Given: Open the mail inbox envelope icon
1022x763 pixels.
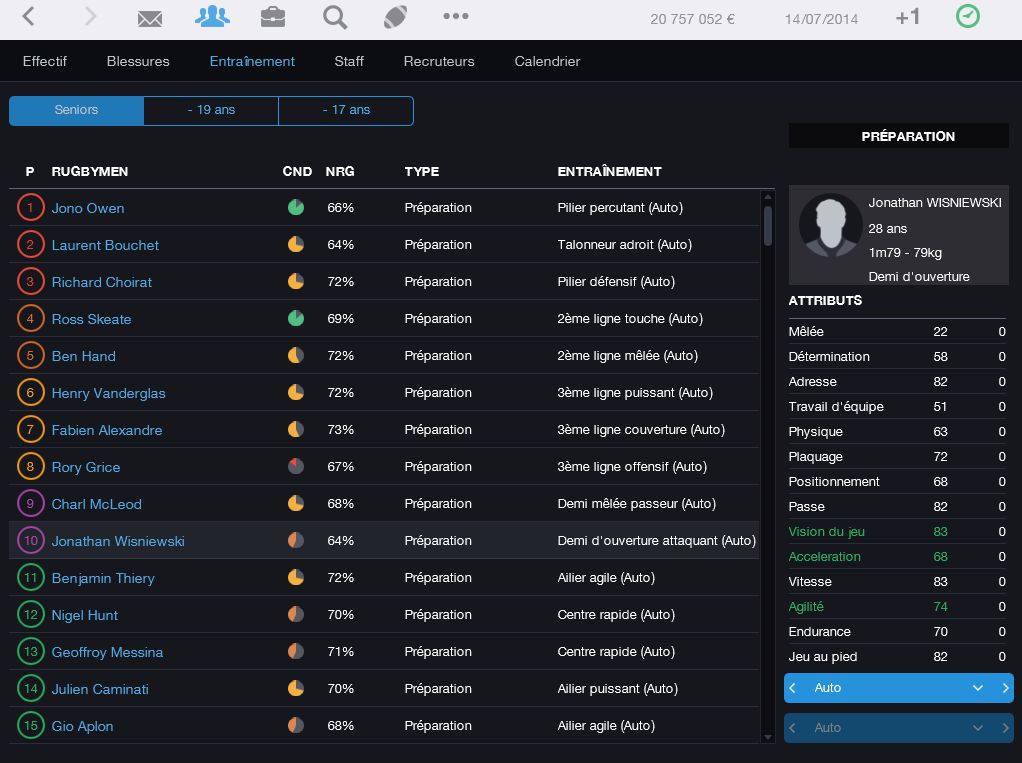Looking at the screenshot, I should pos(150,18).
